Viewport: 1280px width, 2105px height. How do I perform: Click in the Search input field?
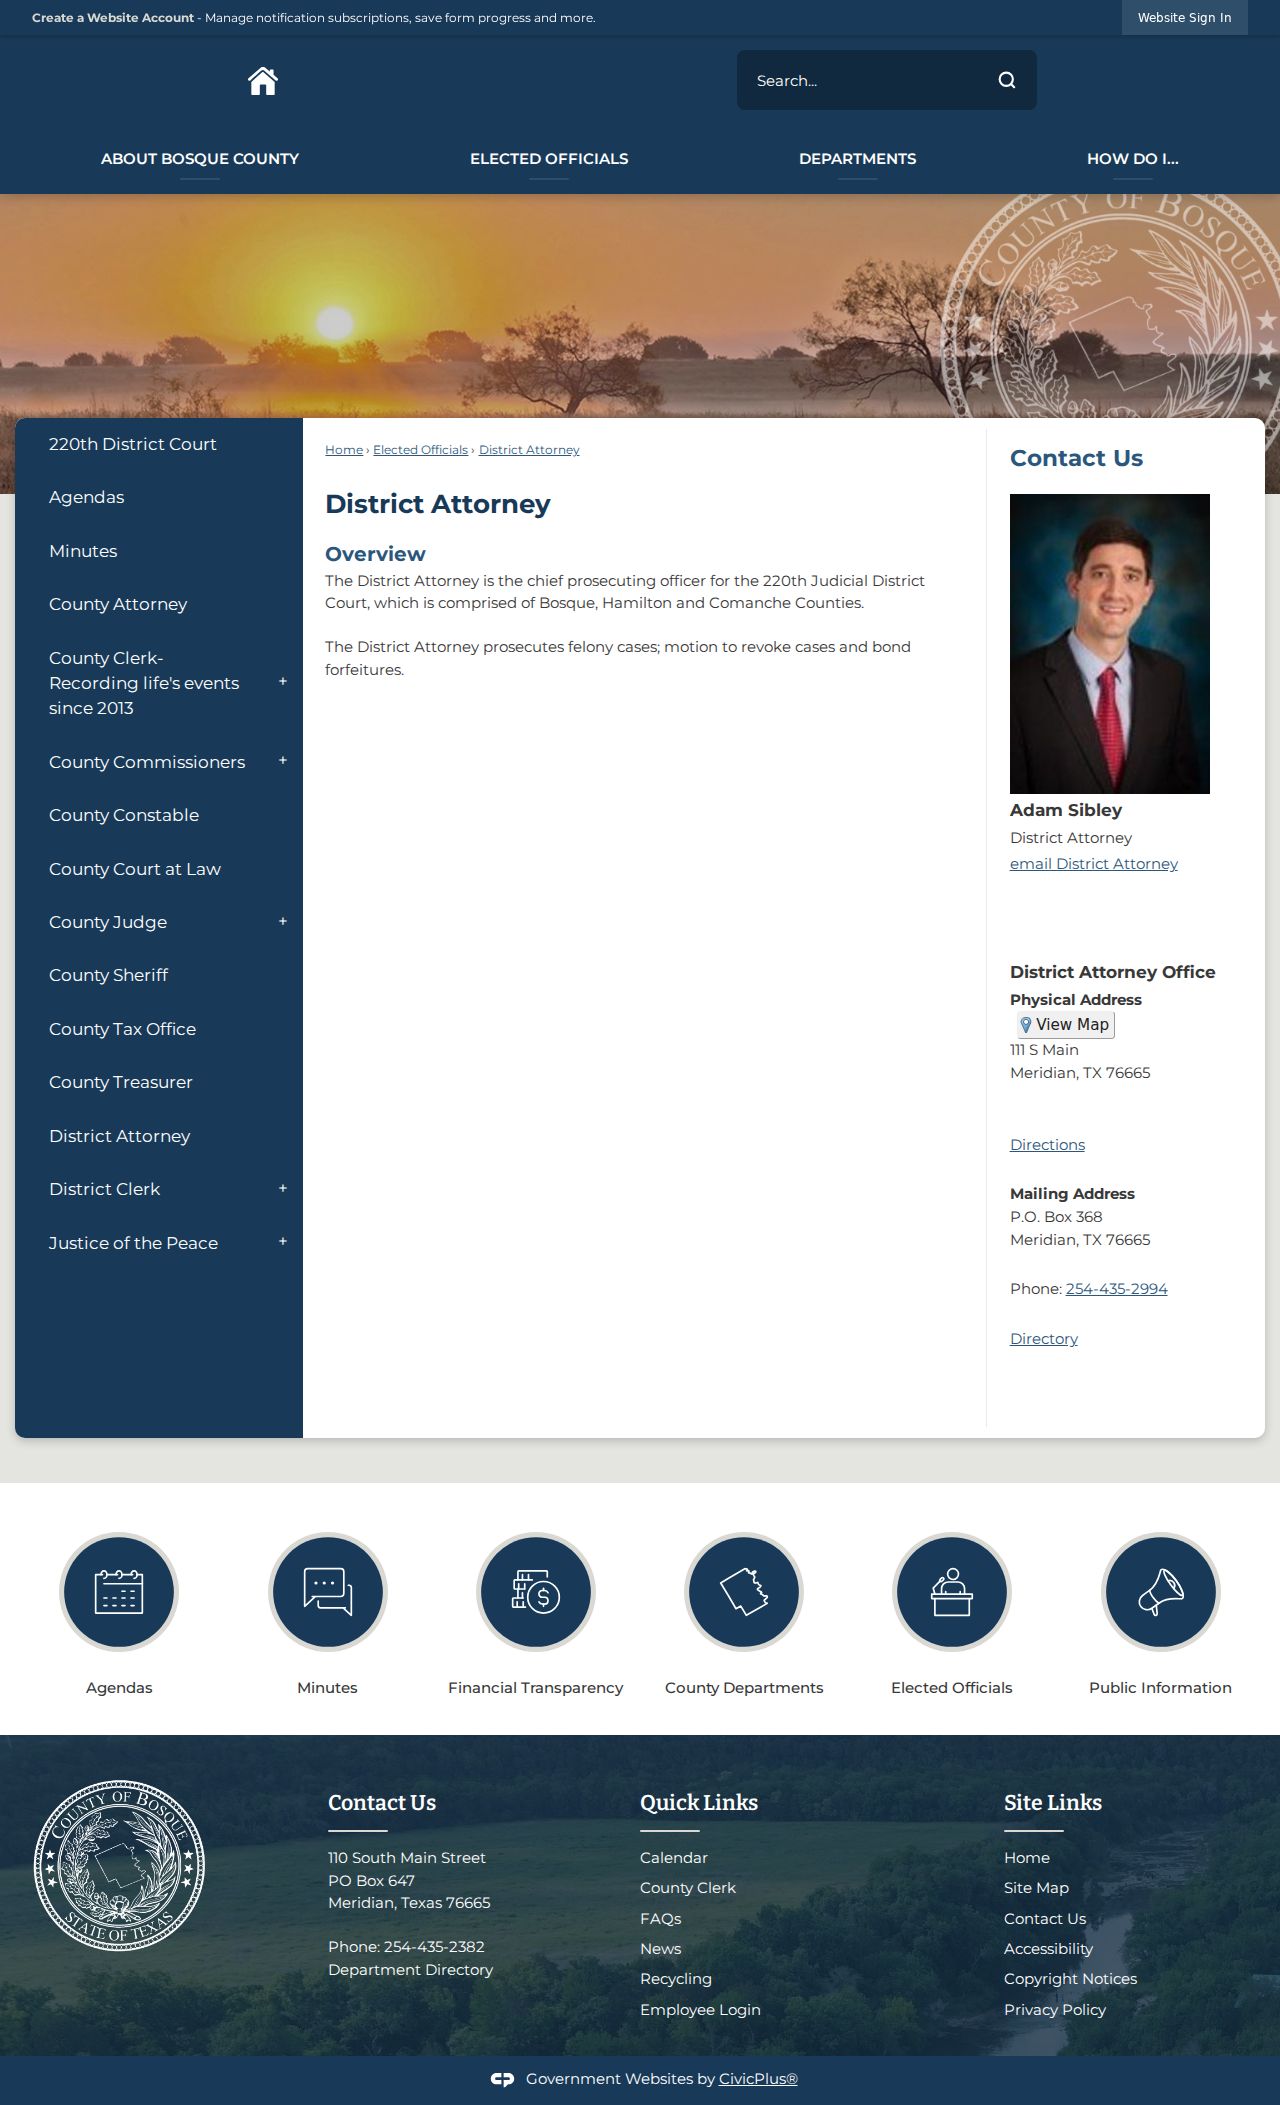click(x=865, y=81)
